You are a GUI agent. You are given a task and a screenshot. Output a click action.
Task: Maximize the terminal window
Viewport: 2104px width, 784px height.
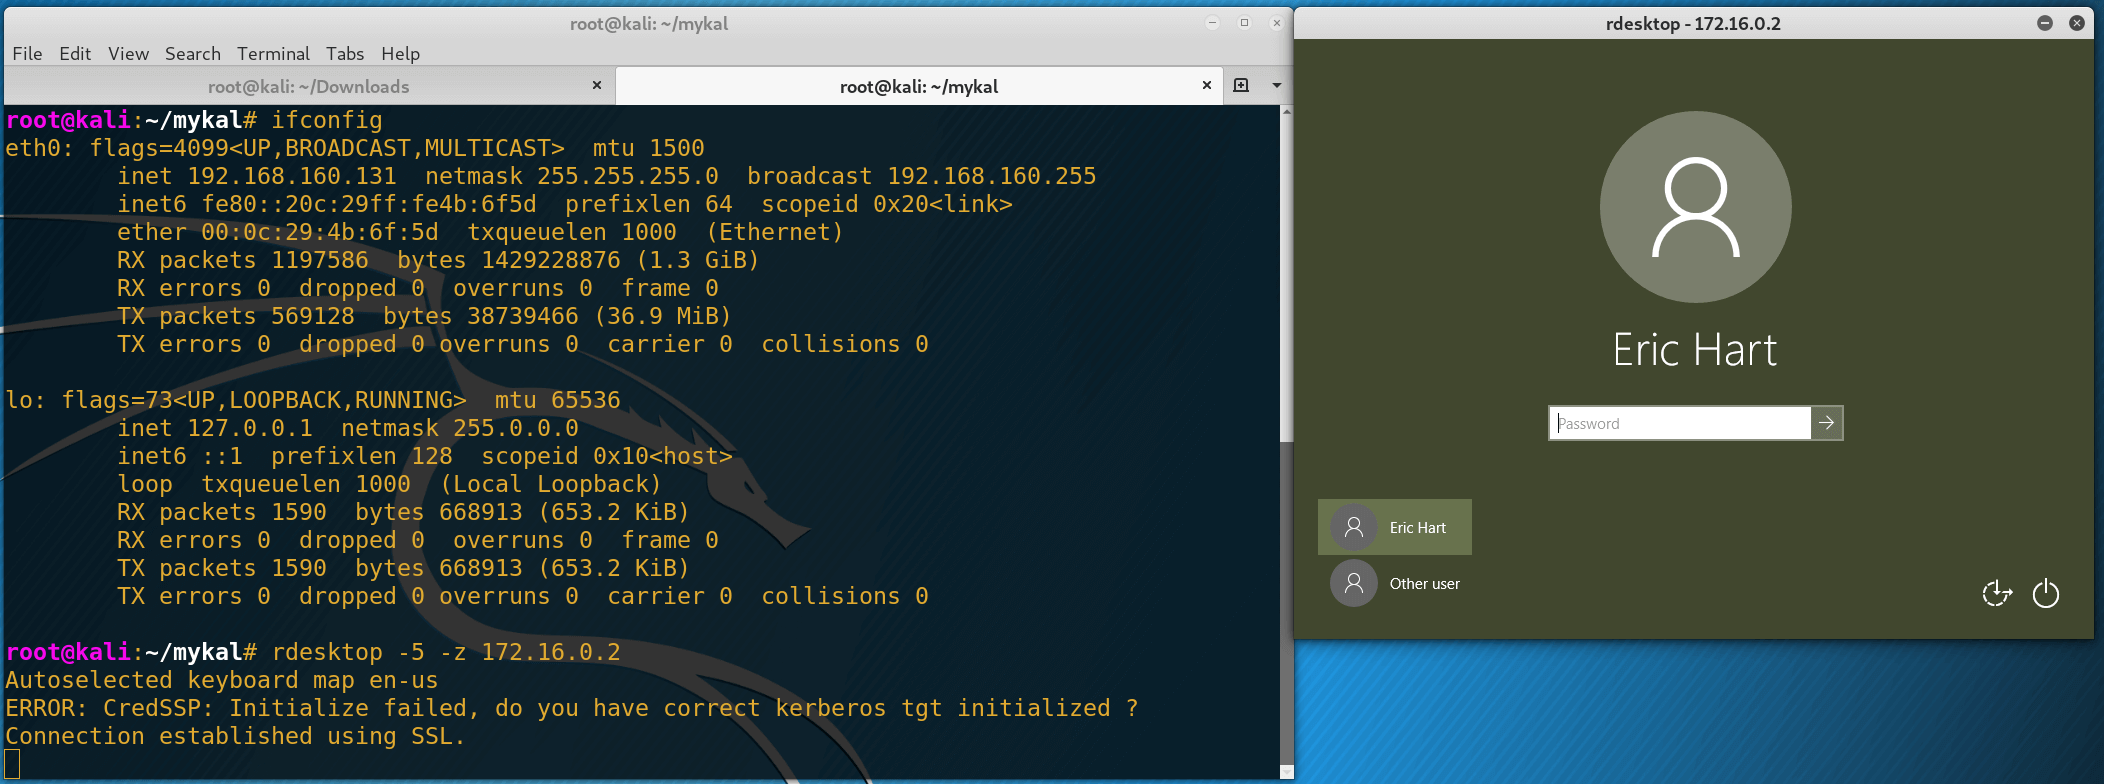pos(1244,23)
